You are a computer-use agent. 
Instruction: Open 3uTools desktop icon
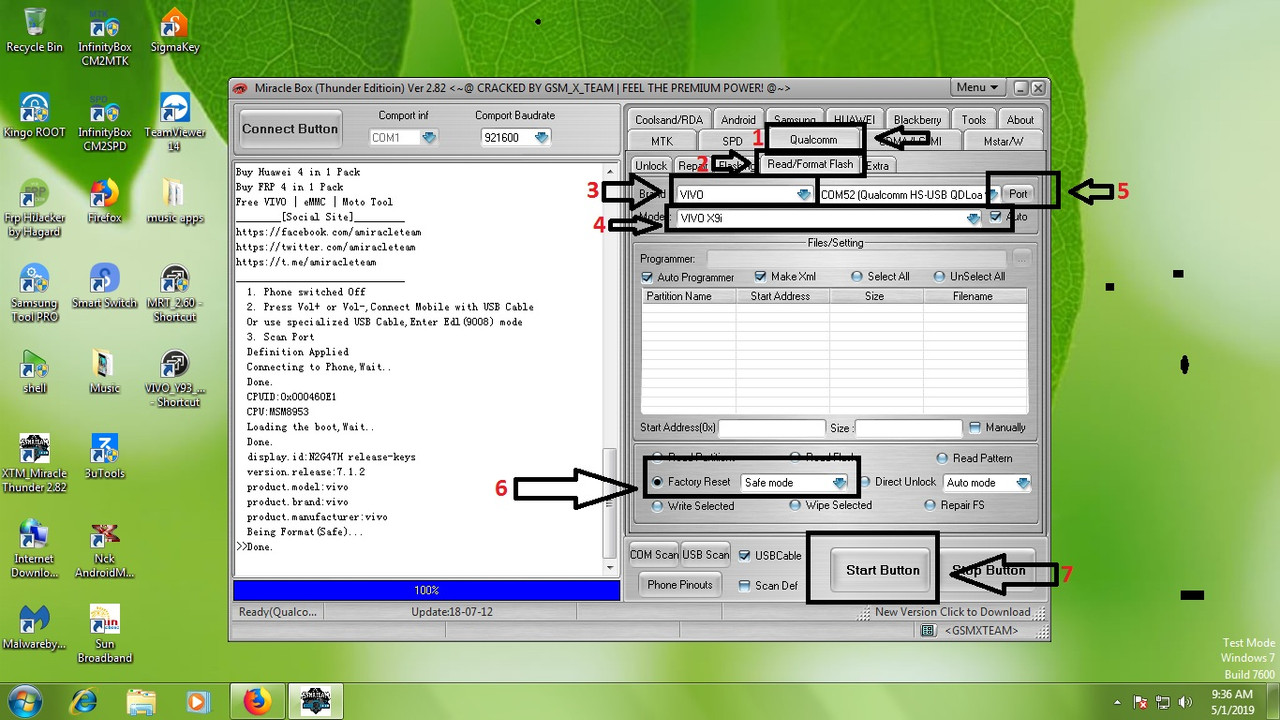click(x=105, y=456)
